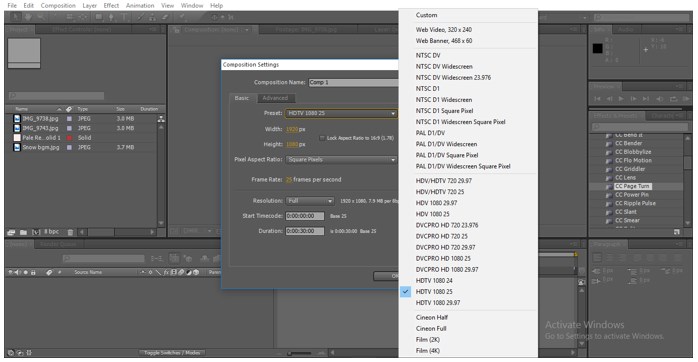Click the first expand icon at timeline bottom-left
Viewport: 698px width, 362px height.
[x=11, y=353]
